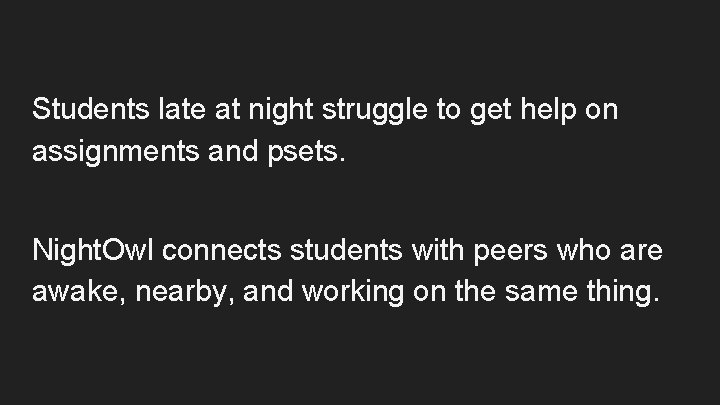Click the word "and" before "psets"
The height and width of the screenshot is (405, 720).
(233, 150)
